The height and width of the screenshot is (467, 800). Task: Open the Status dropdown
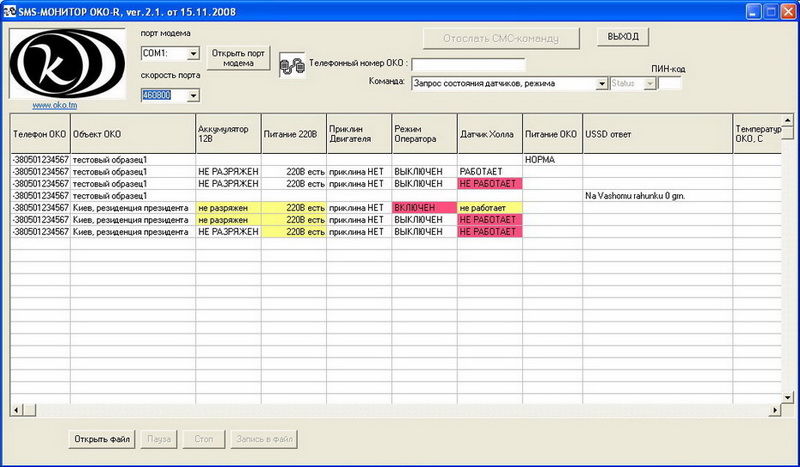click(x=650, y=83)
